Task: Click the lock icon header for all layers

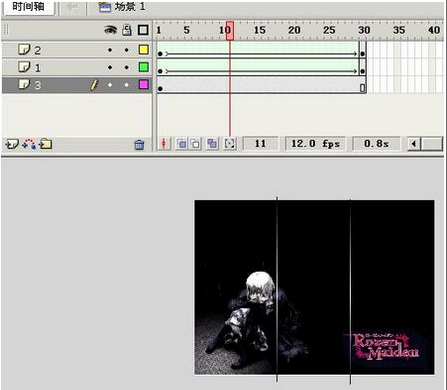Action: tap(127, 30)
